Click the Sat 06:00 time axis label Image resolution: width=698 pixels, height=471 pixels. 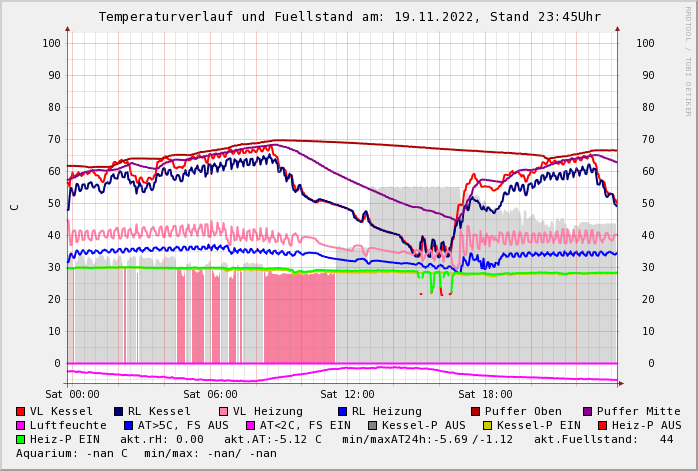point(209,394)
